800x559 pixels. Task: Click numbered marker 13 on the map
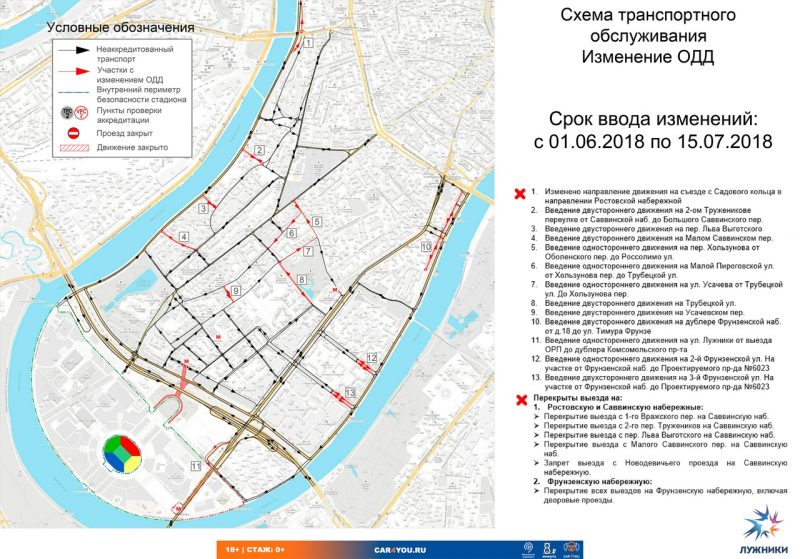349,393
